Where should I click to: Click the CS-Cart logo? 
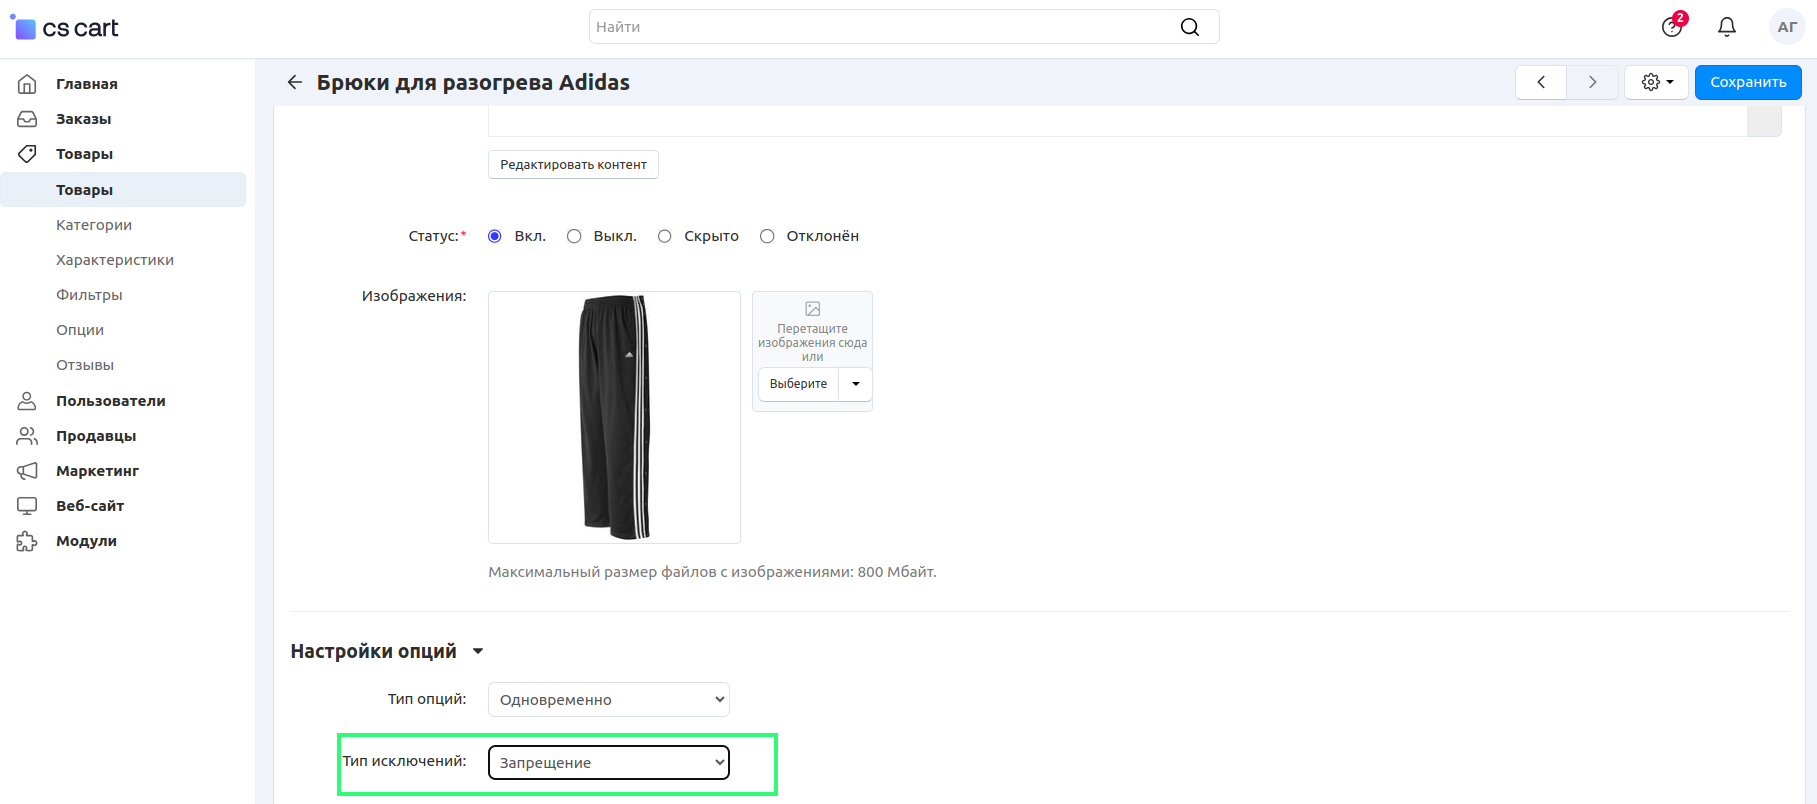pos(65,28)
